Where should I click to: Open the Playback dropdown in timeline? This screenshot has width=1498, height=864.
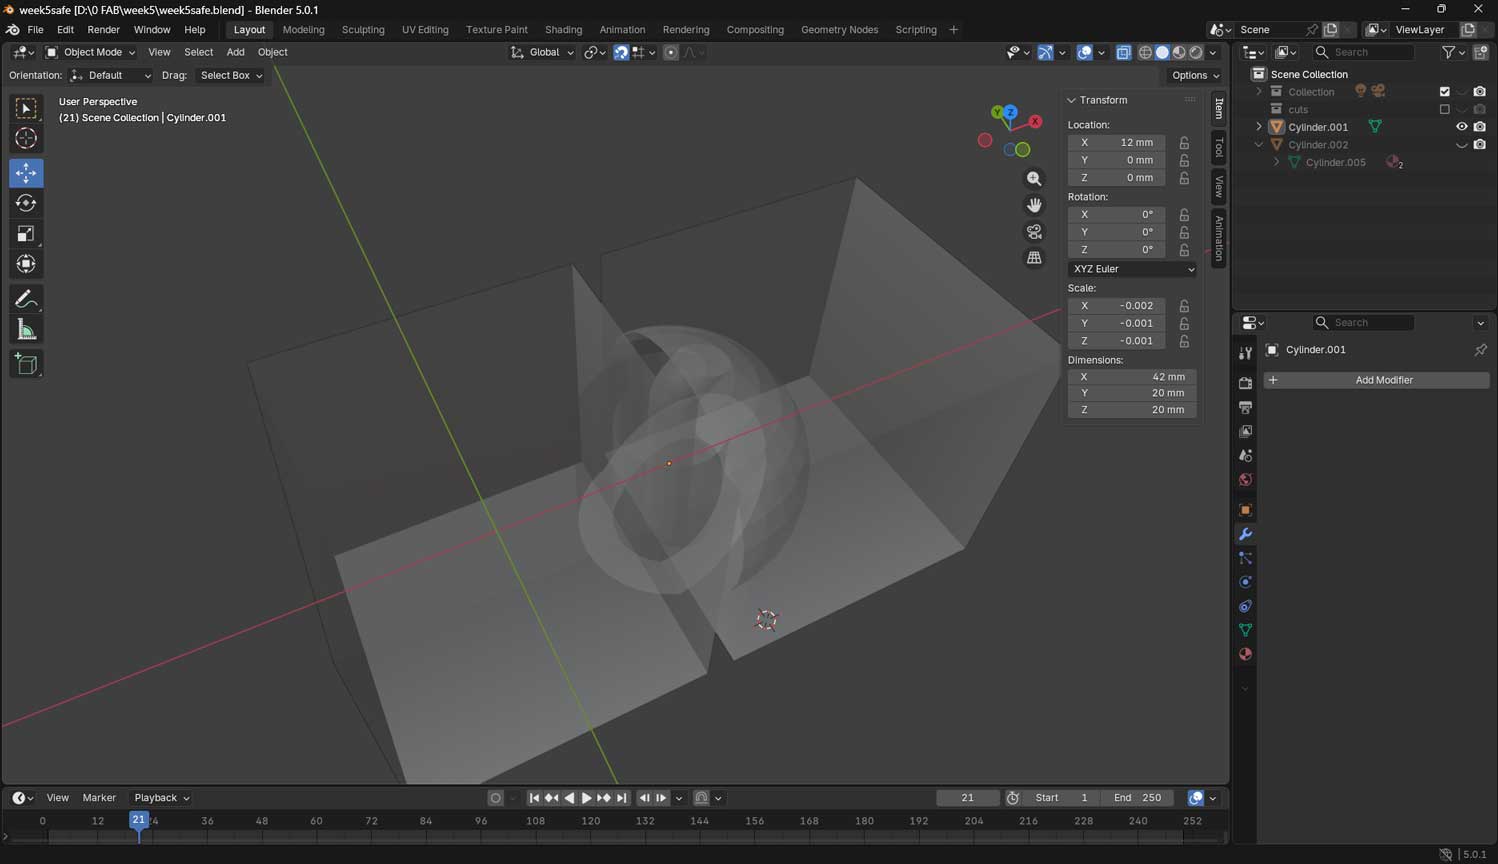[161, 798]
